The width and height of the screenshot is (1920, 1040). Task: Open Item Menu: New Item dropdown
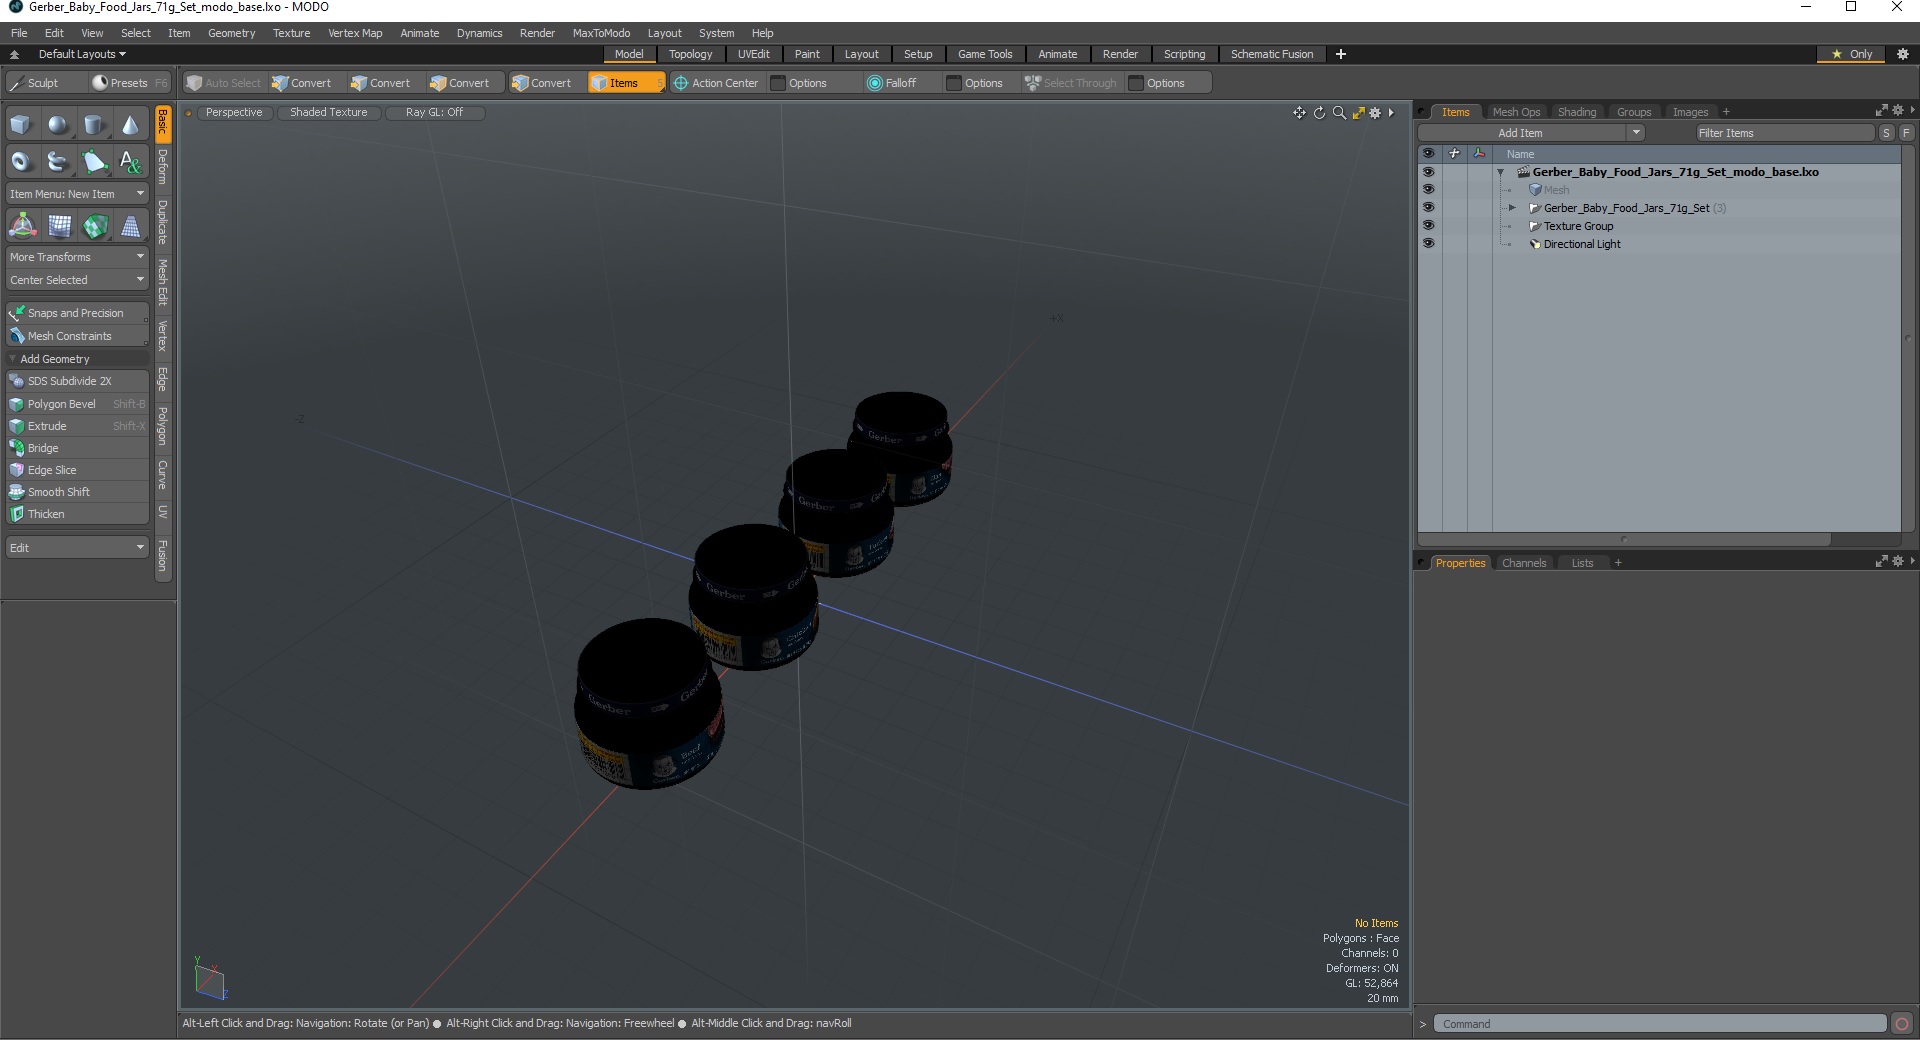77,194
